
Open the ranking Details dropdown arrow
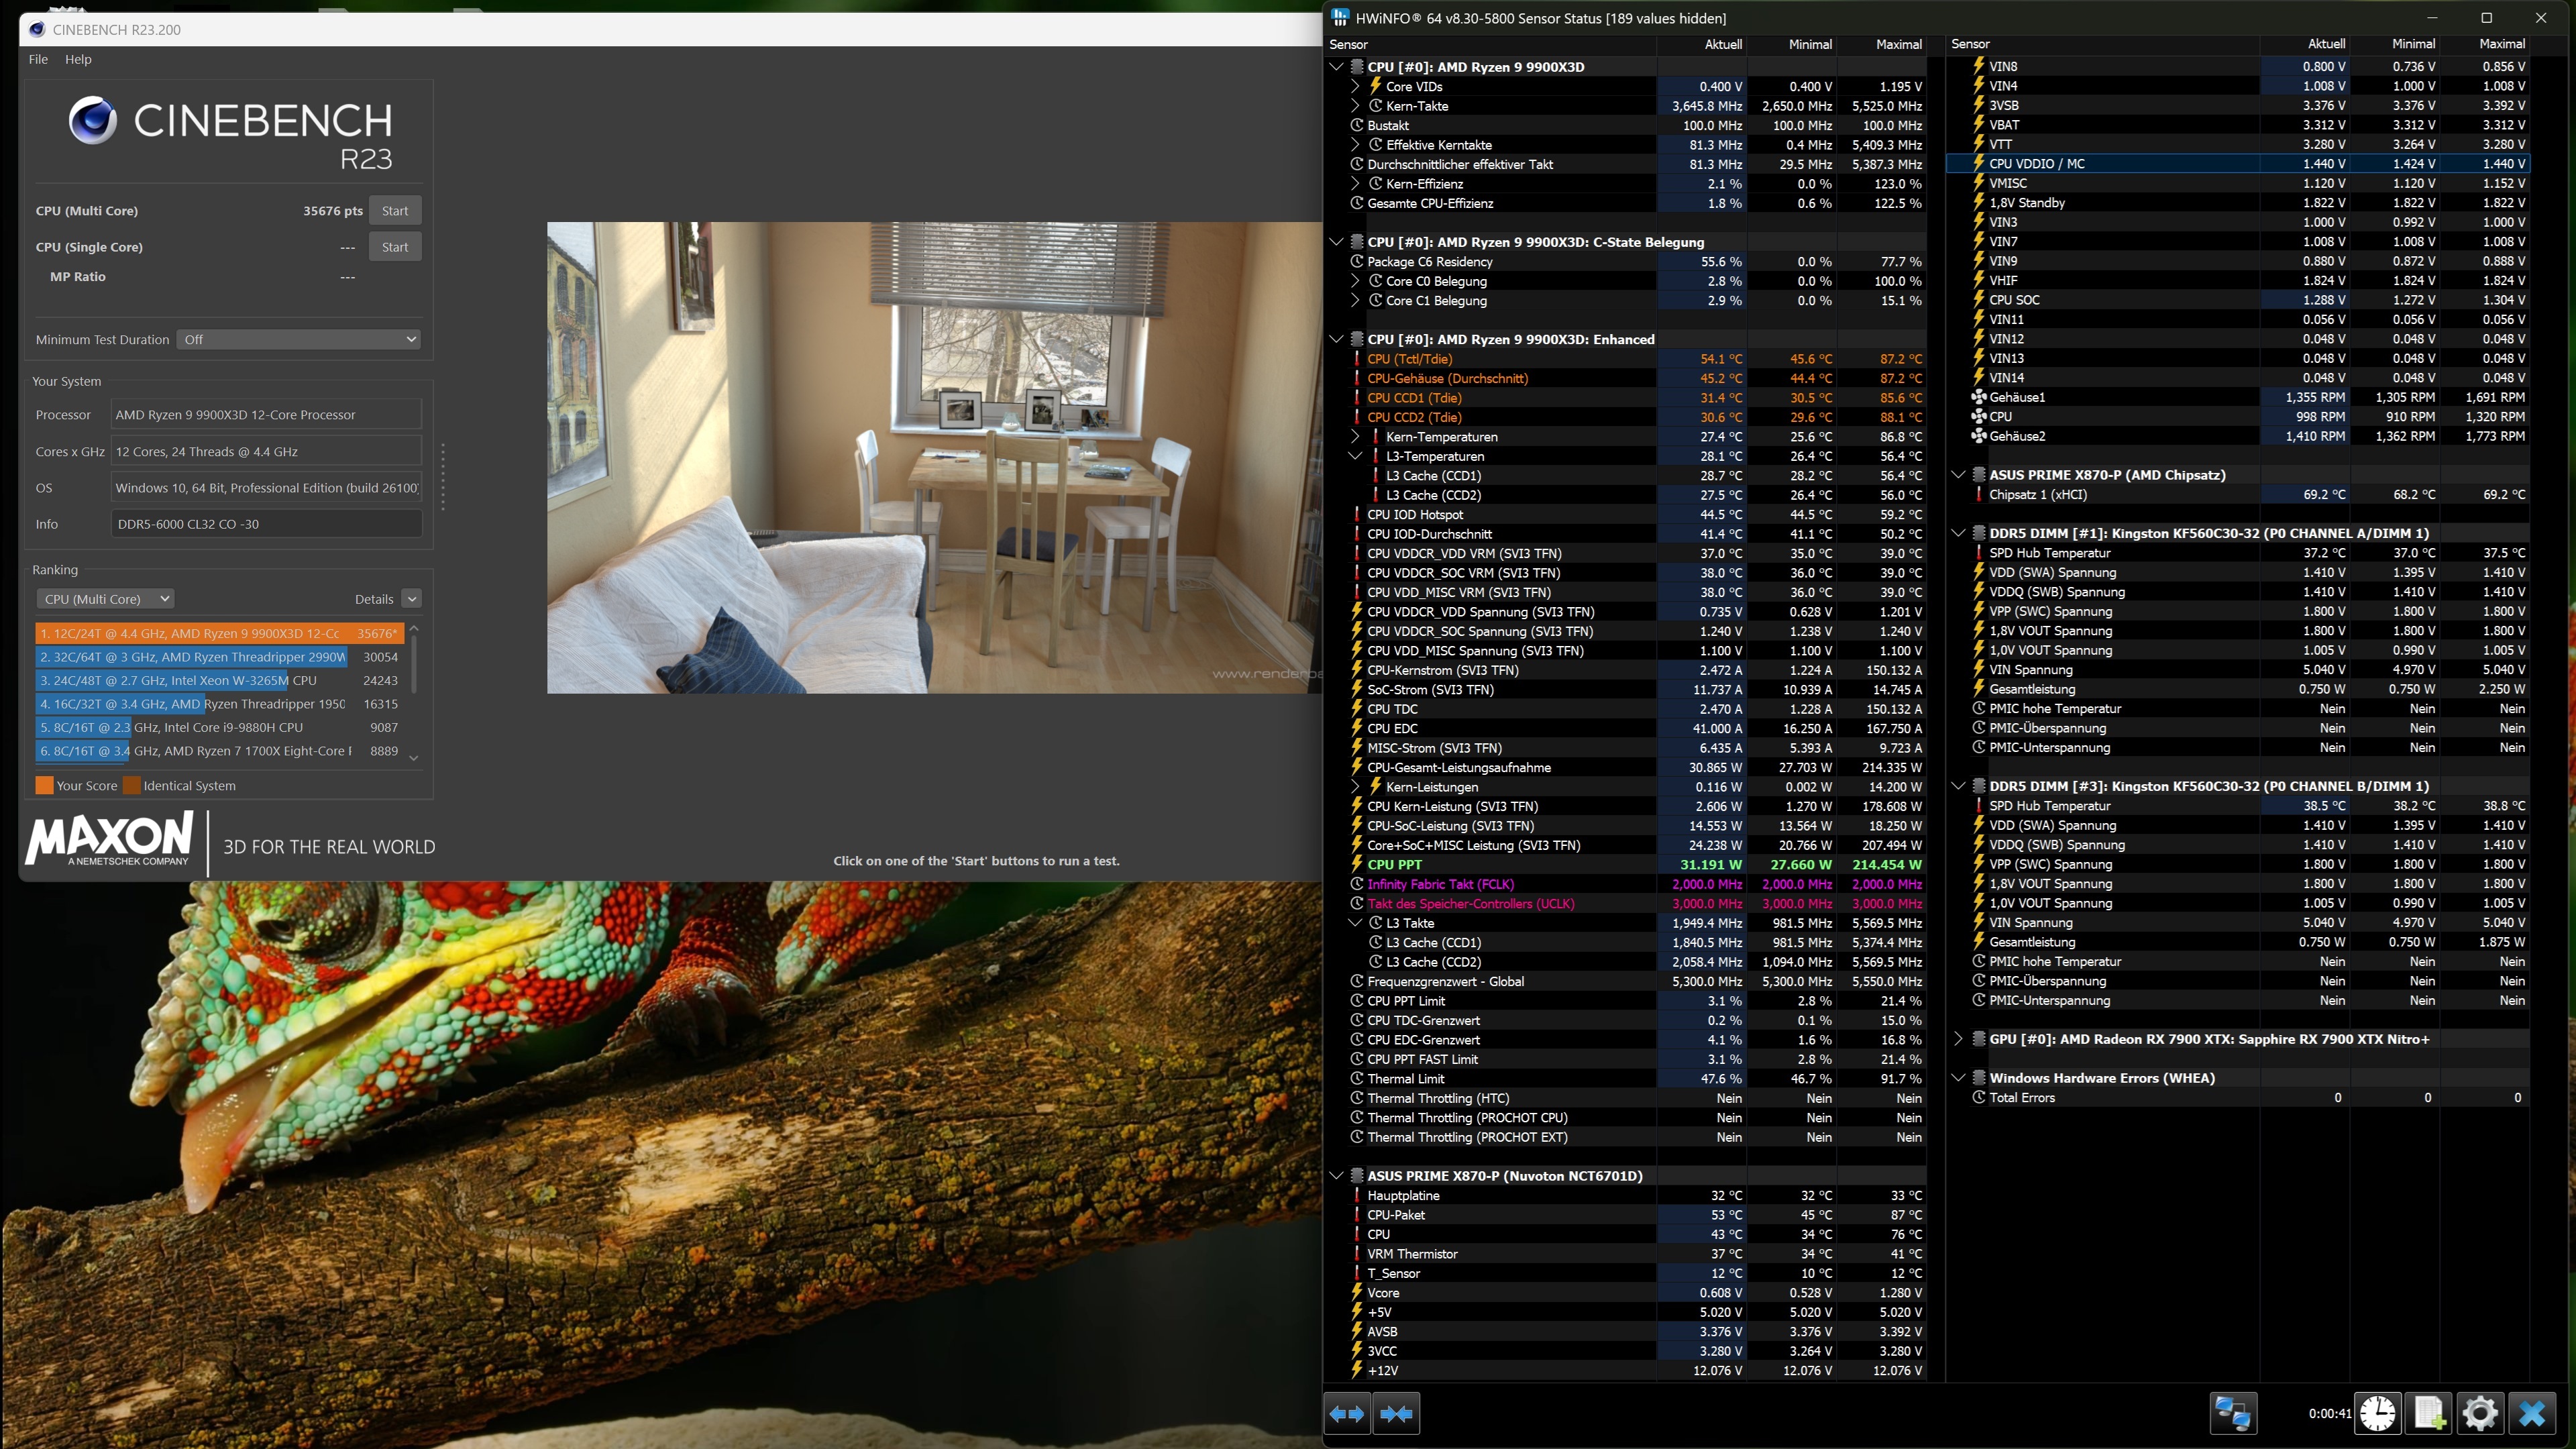pyautogui.click(x=411, y=599)
